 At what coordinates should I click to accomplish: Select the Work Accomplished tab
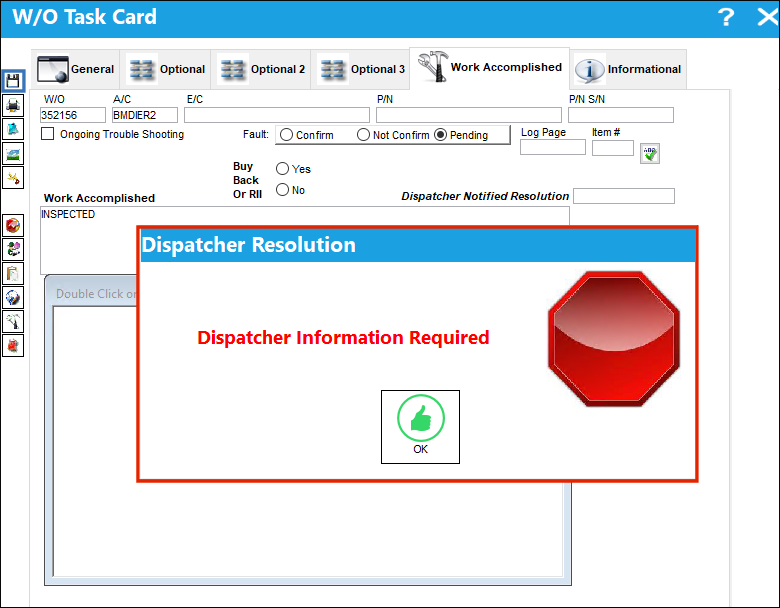489,68
